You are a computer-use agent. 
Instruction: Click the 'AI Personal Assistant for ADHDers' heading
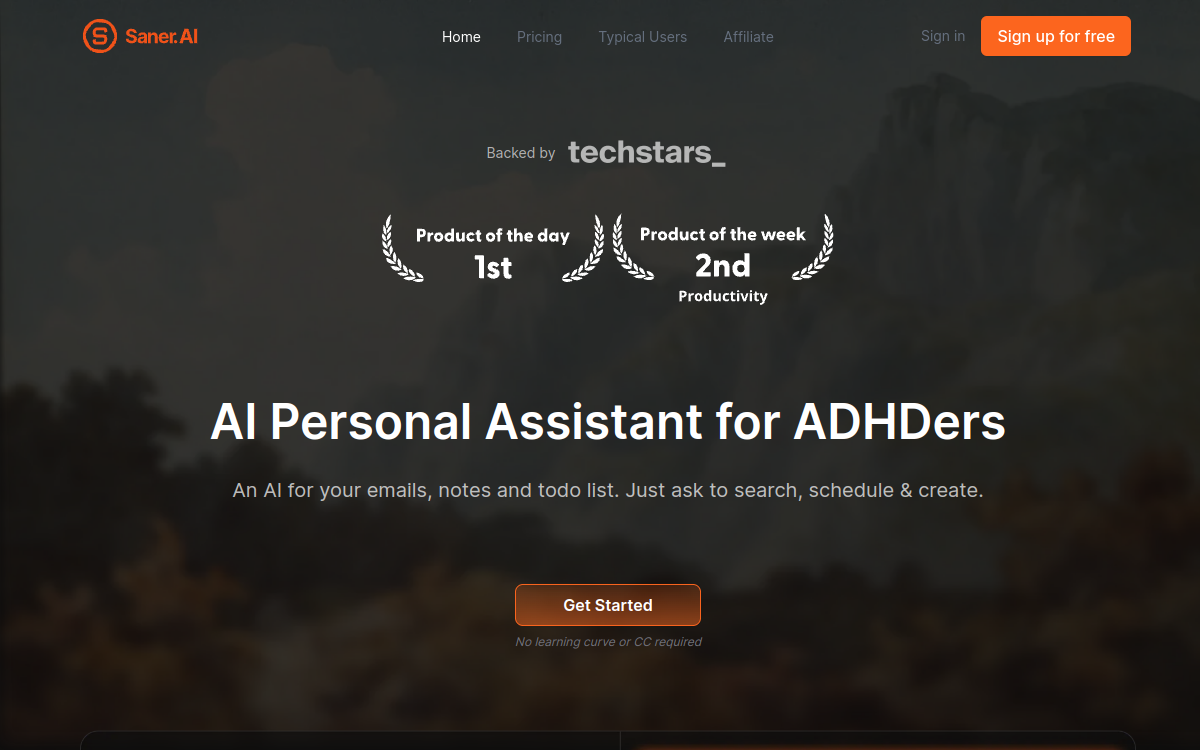(x=608, y=422)
